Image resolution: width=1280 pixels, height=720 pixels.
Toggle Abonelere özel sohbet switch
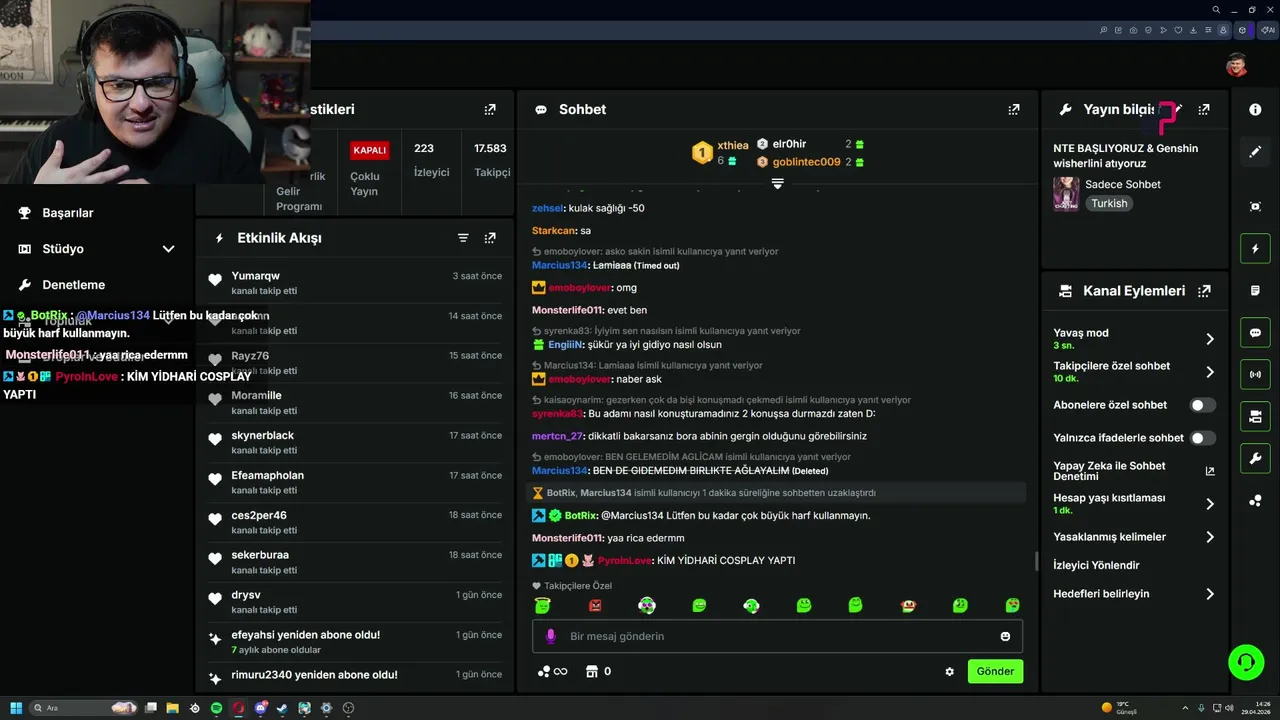(x=1202, y=405)
